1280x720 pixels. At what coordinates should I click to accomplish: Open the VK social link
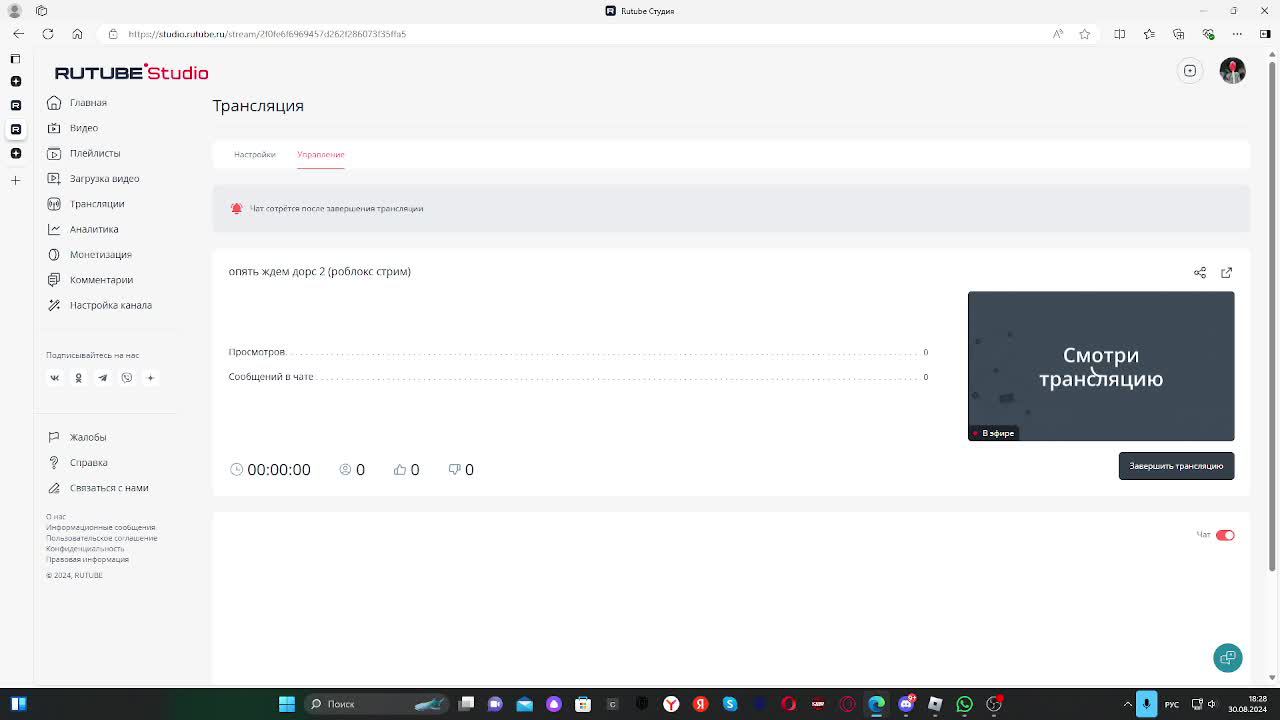55,378
